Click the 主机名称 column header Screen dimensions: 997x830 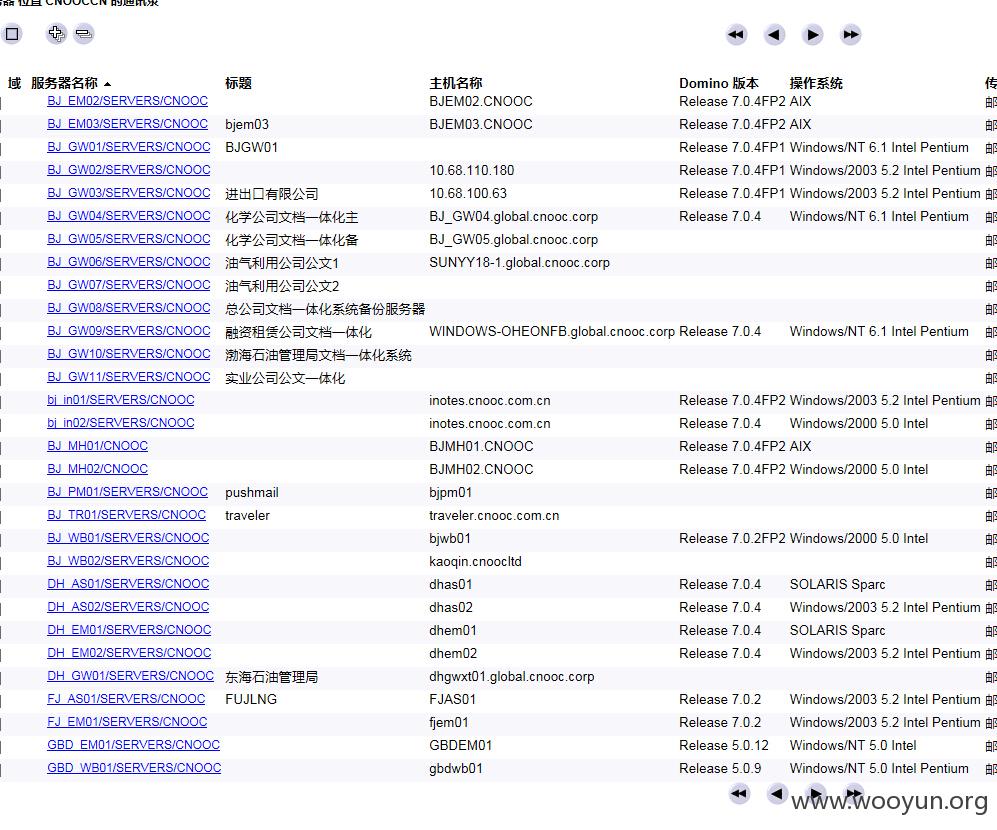(x=456, y=83)
